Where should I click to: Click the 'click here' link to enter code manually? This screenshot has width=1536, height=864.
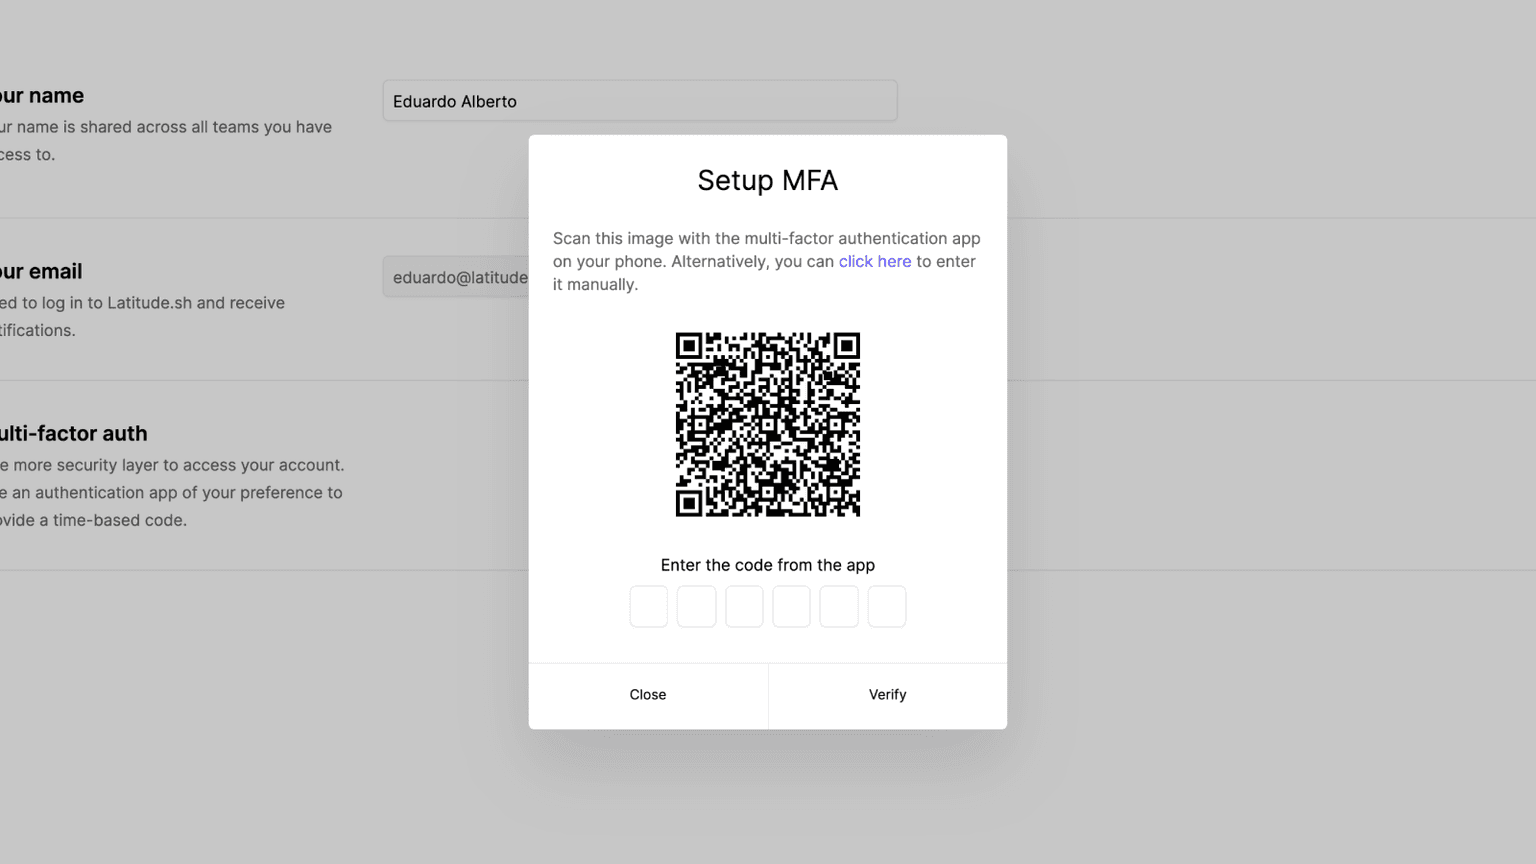[875, 261]
